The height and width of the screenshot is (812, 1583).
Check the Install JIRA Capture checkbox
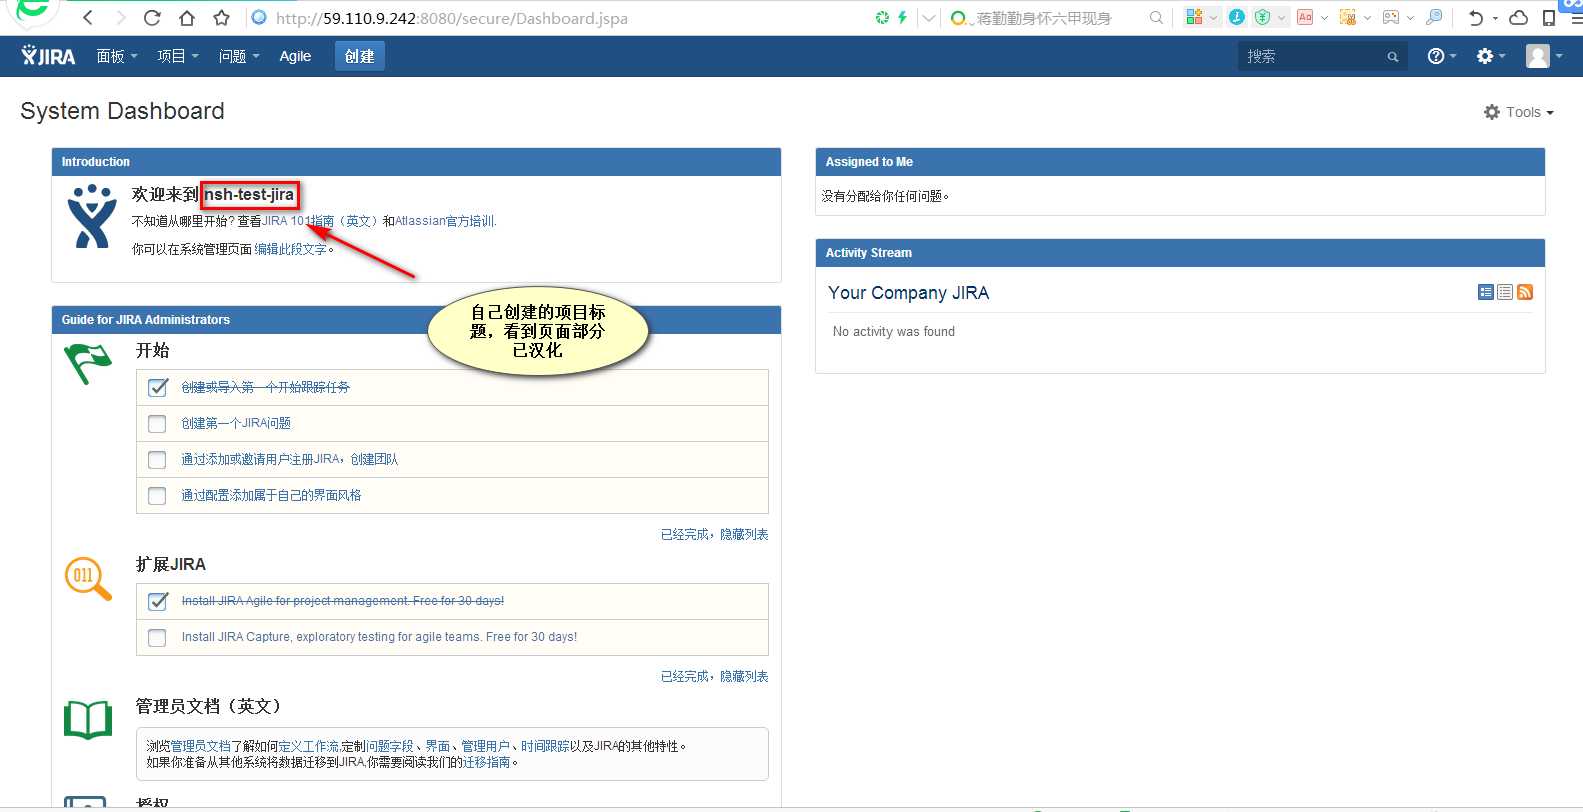(x=157, y=638)
